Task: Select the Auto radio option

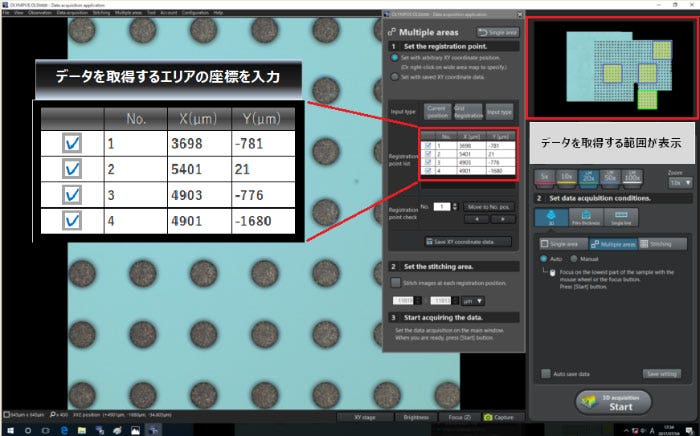Action: coord(543,259)
